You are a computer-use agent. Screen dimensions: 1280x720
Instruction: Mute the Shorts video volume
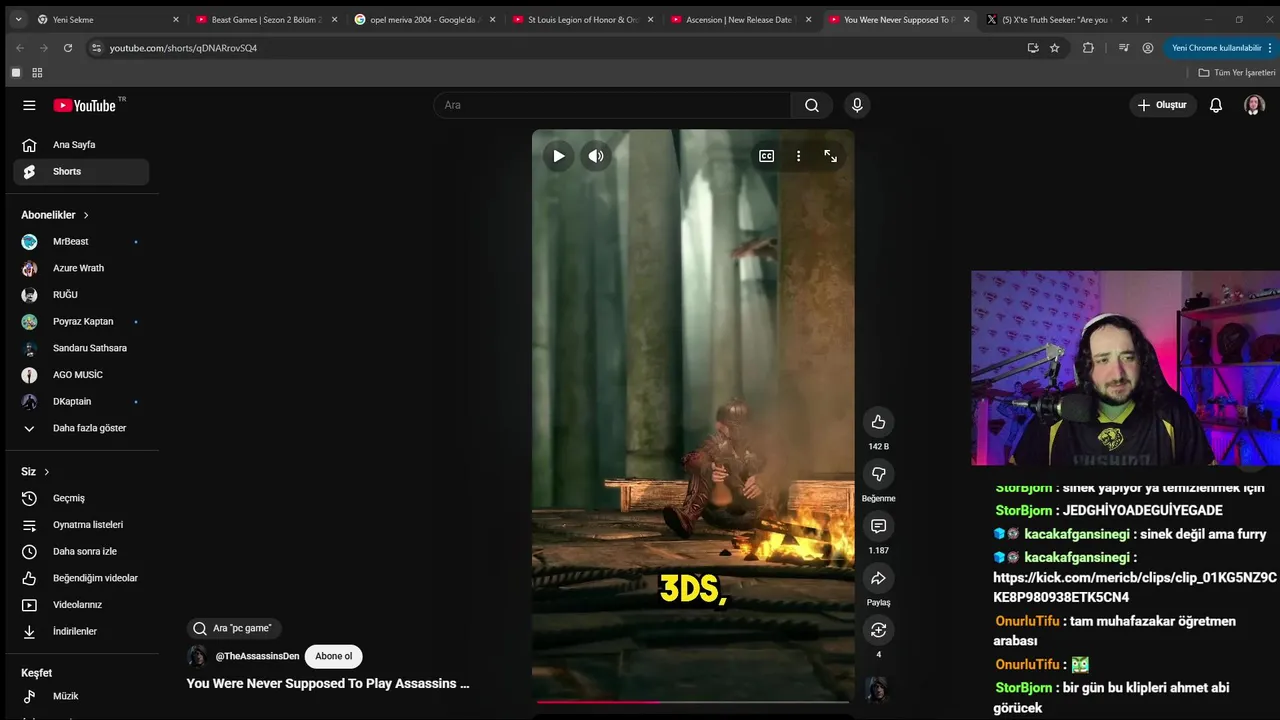point(596,156)
